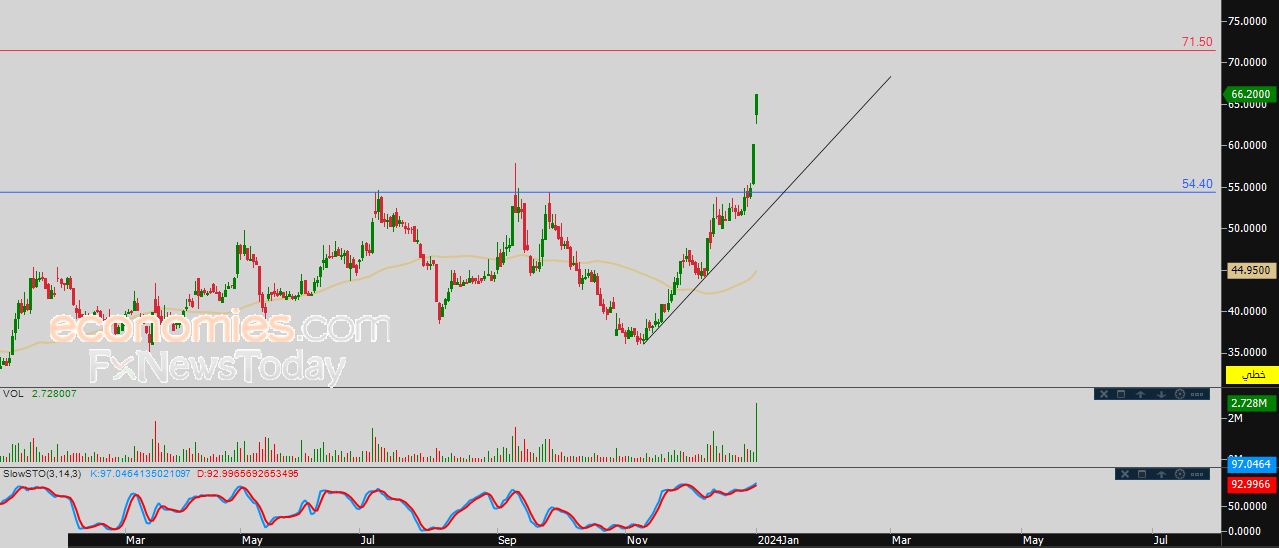Click the 50.0000 price axis label
The height and width of the screenshot is (548, 1279).
pyautogui.click(x=1250, y=228)
